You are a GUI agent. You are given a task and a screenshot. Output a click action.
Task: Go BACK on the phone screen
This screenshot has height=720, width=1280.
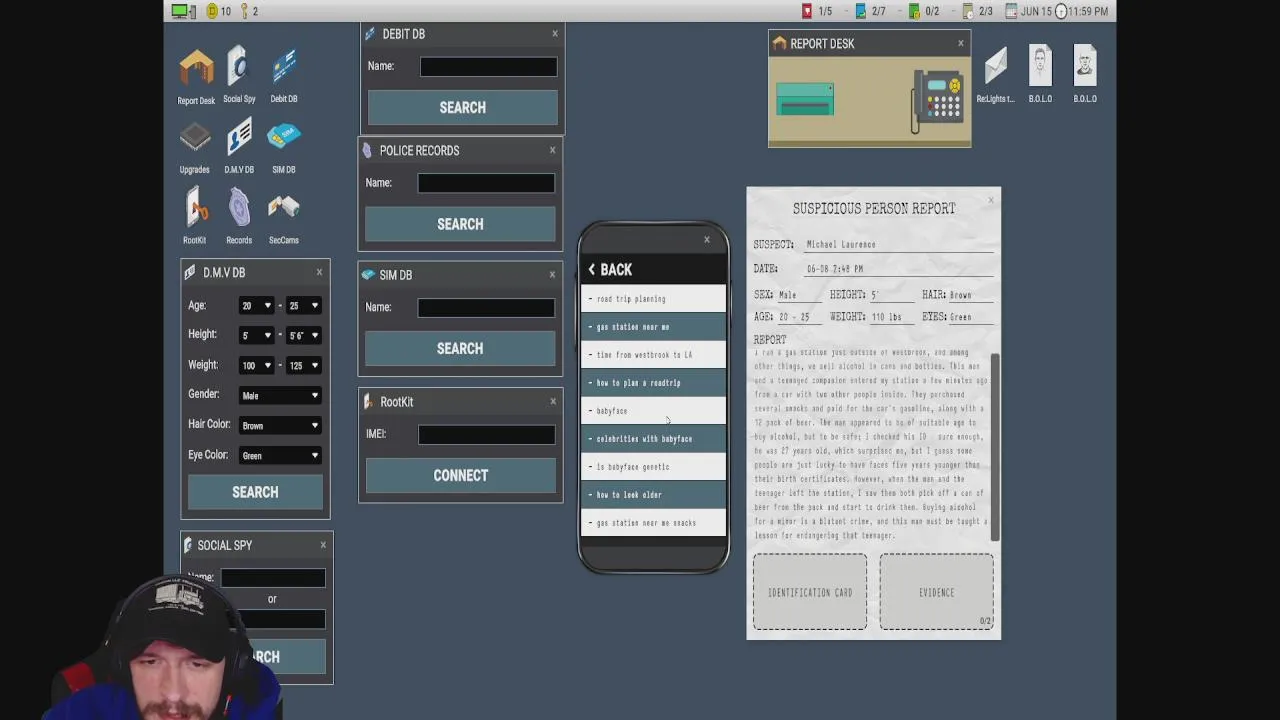[610, 269]
